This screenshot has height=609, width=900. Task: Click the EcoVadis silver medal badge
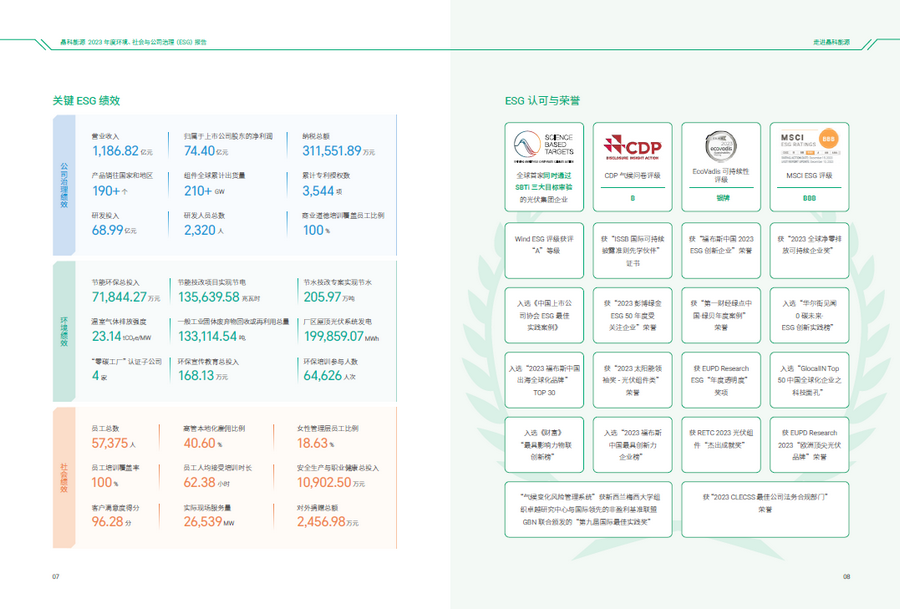coord(720,144)
